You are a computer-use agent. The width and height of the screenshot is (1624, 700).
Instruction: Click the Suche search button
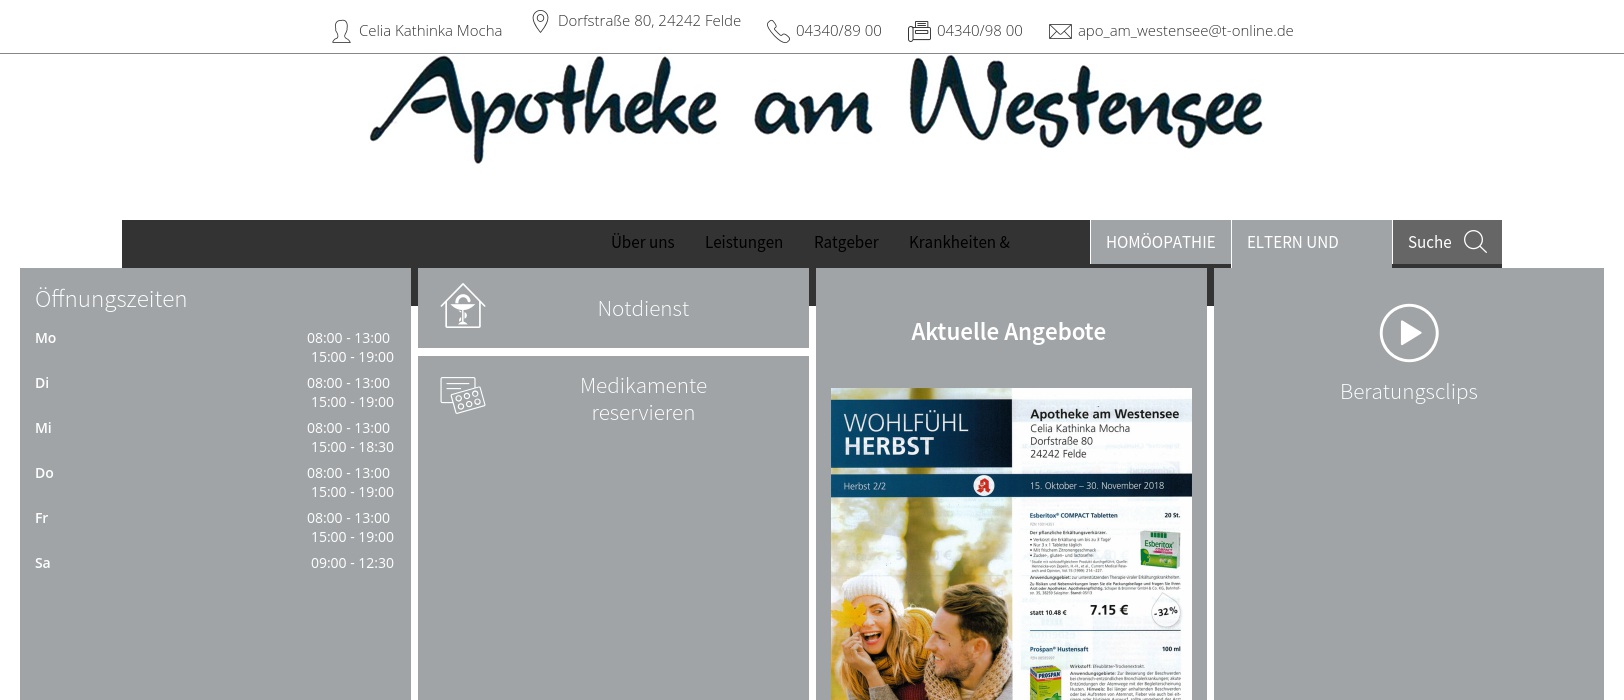[1447, 242]
